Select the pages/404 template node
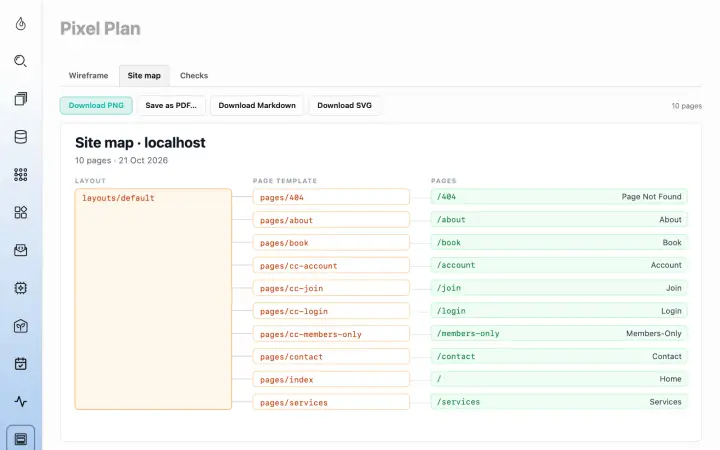Image resolution: width=720 pixels, height=450 pixels. [x=331, y=197]
